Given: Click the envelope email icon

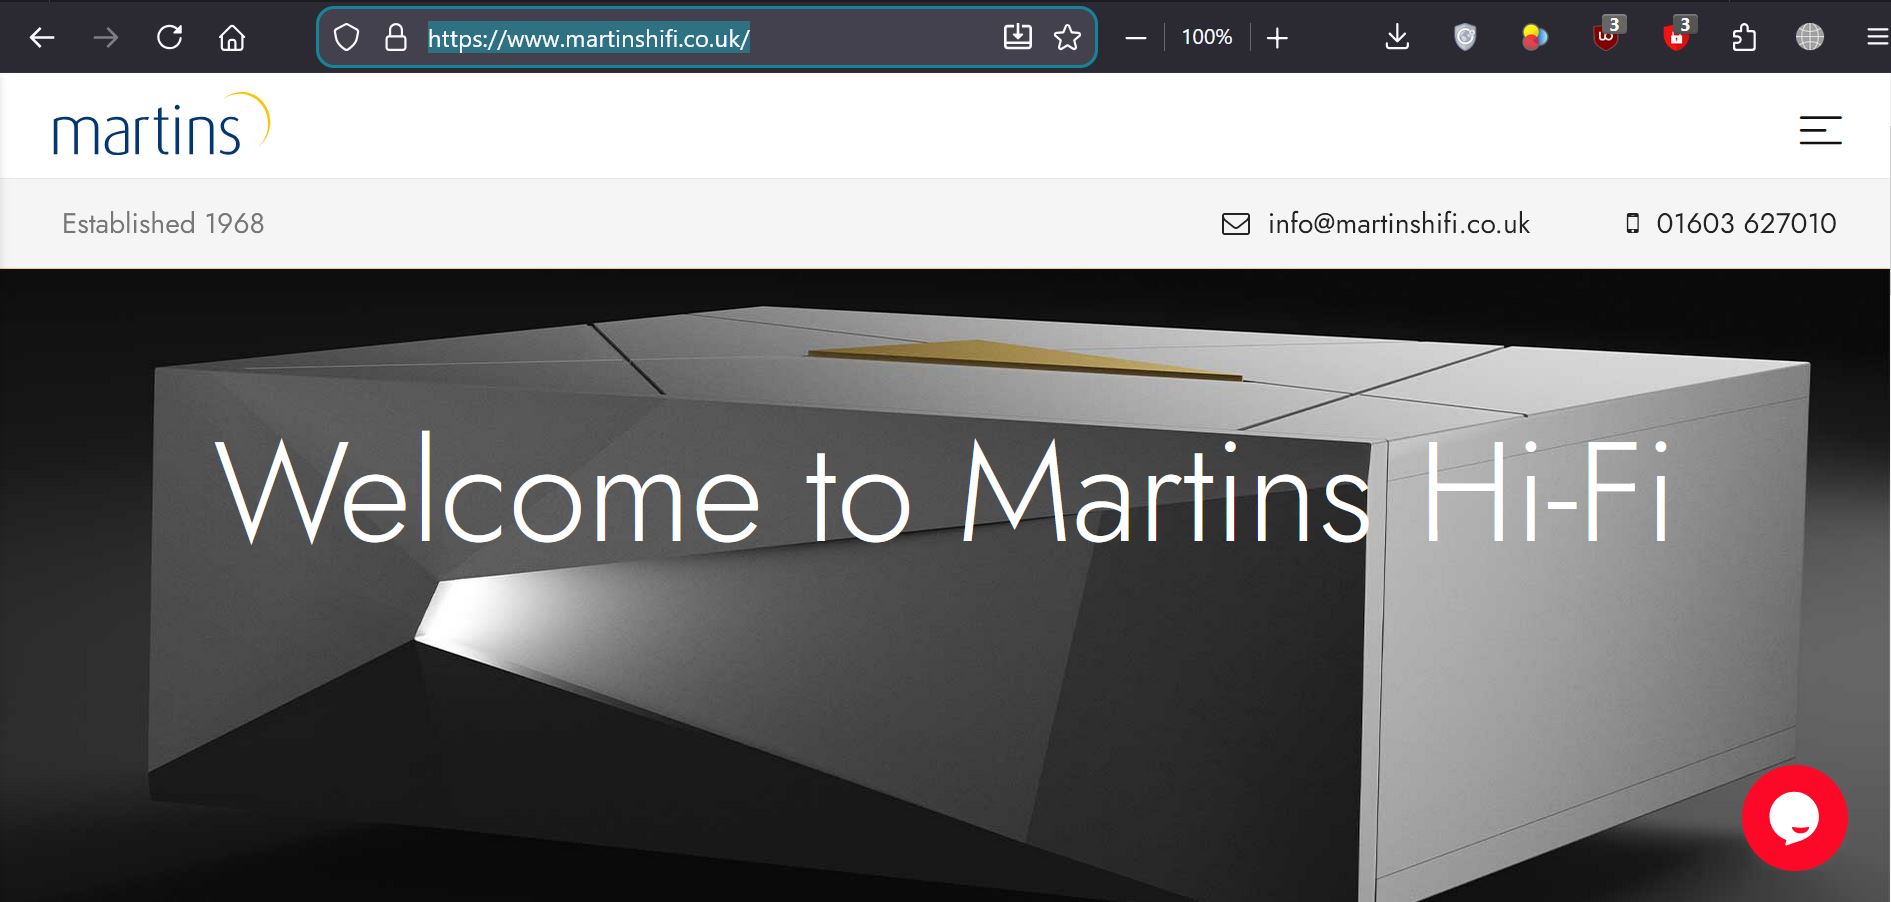Looking at the screenshot, I should pyautogui.click(x=1236, y=224).
